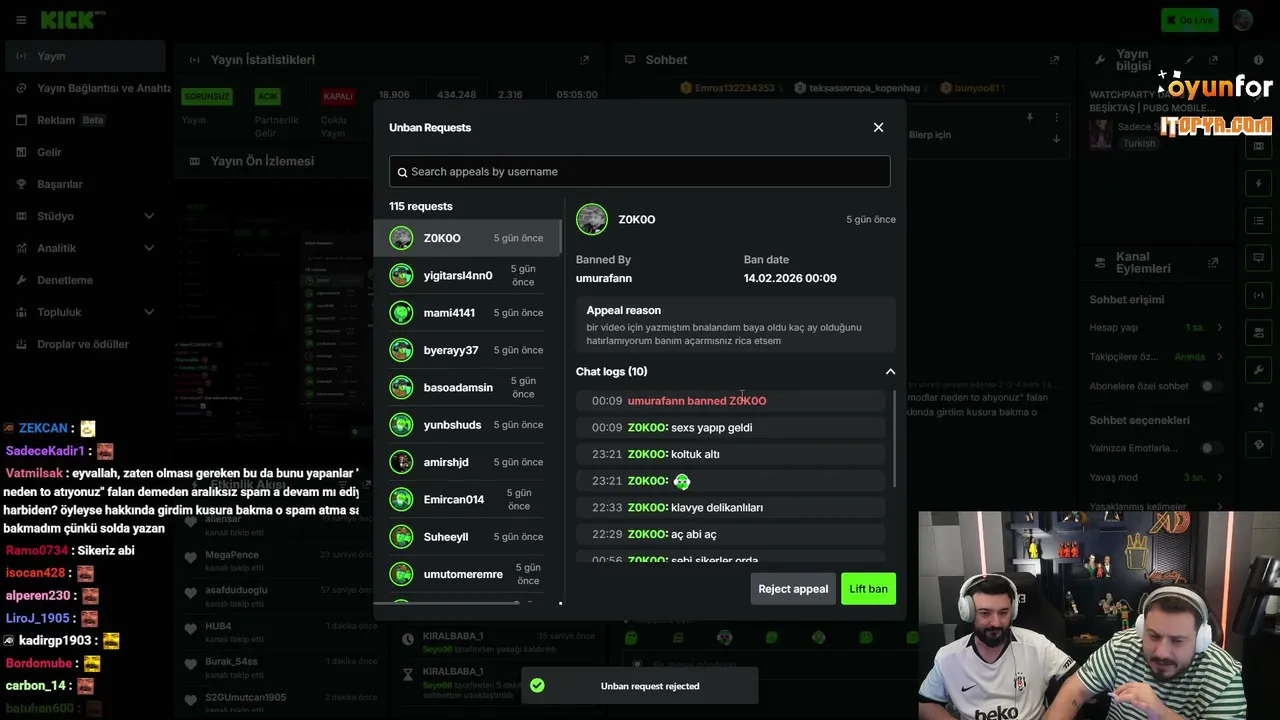Open Yayın in the sidebar

[x=85, y=56]
